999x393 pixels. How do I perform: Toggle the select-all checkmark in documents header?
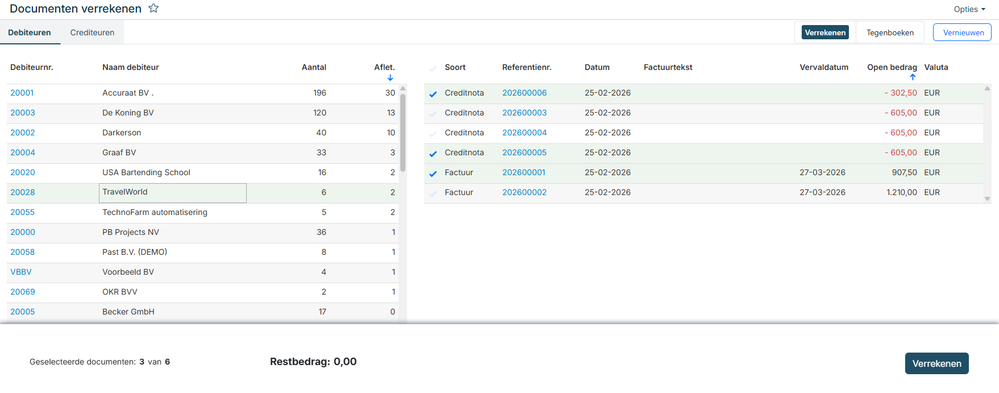[x=433, y=68]
